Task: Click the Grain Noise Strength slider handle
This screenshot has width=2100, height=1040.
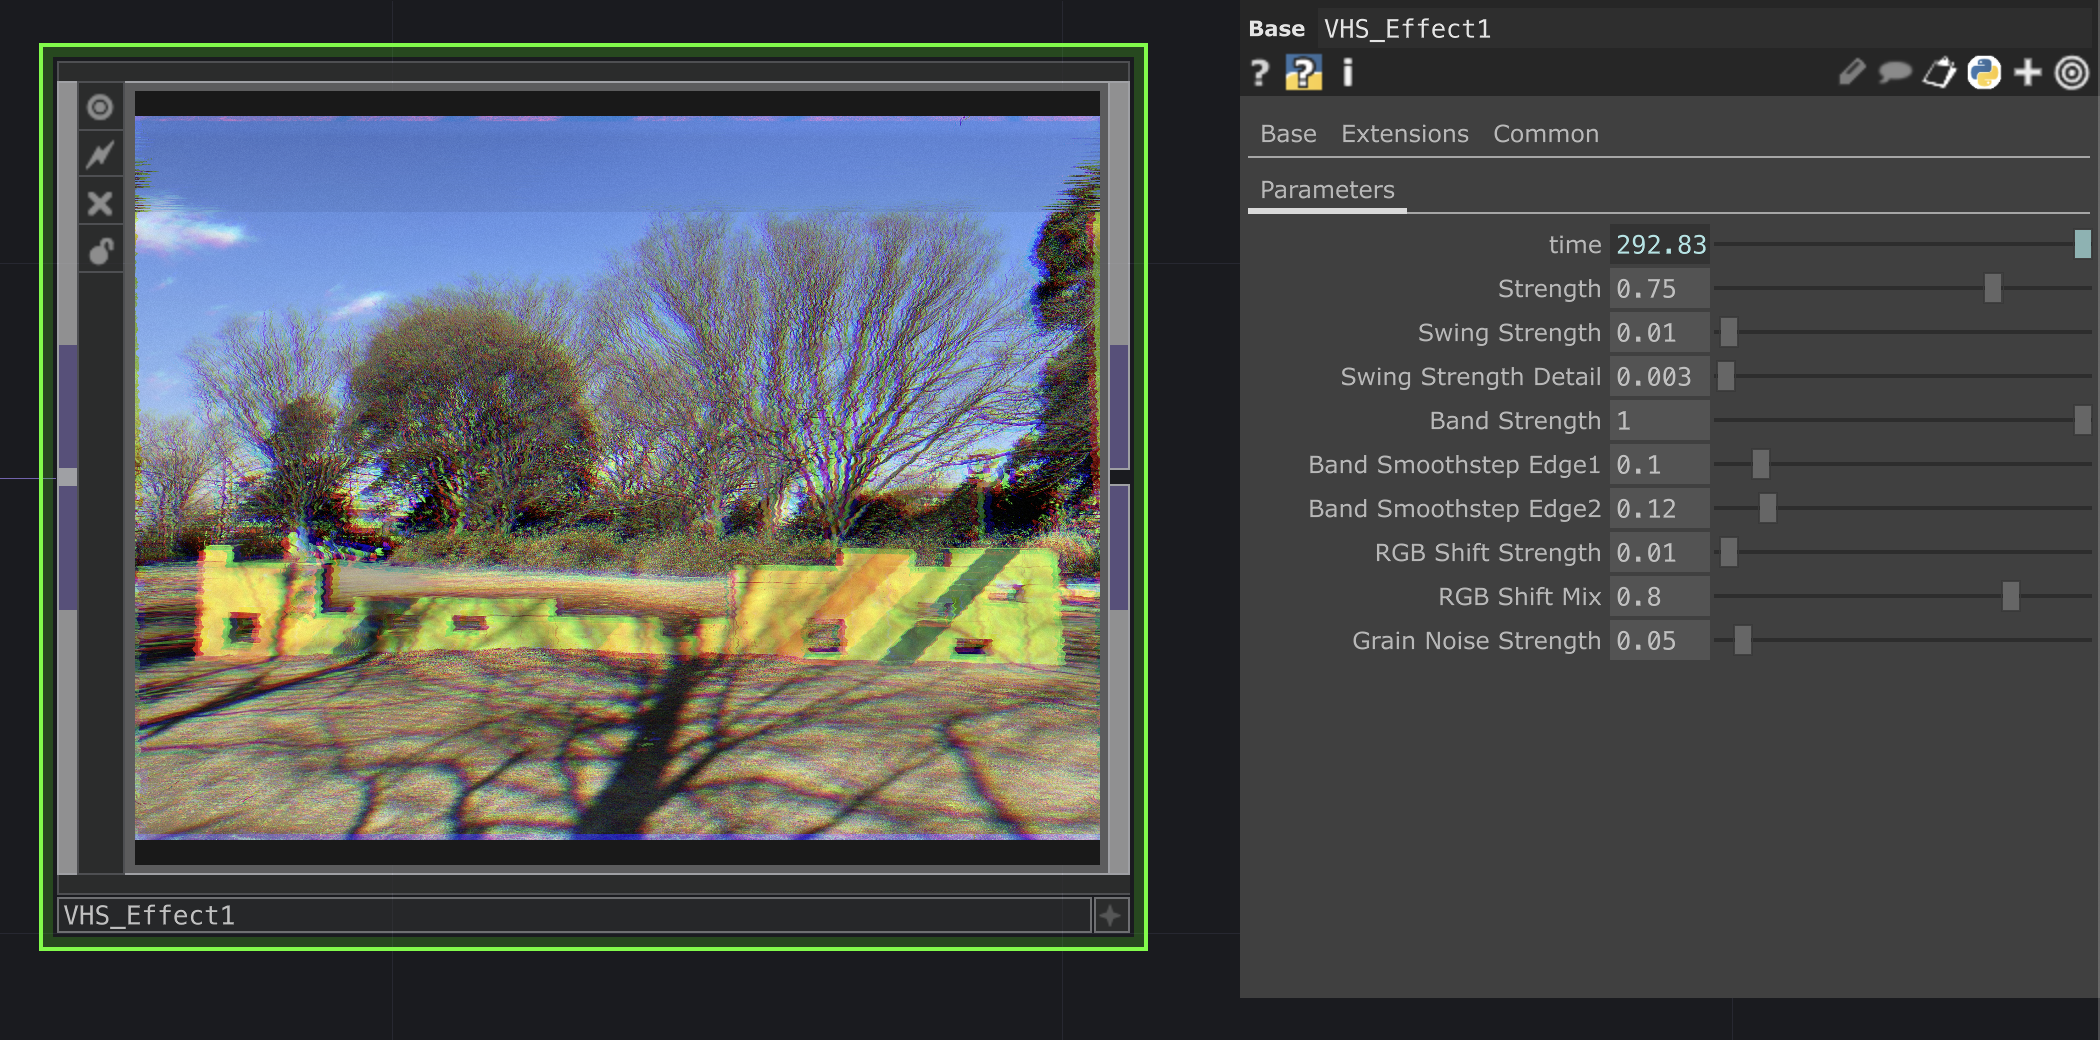Action: (x=1743, y=641)
